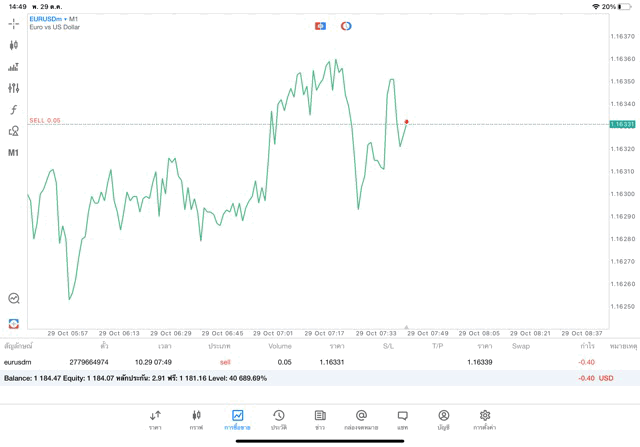The height and width of the screenshot is (447, 640).
Task: Click the SELL 0.05 order line label
Action: [x=45, y=120]
